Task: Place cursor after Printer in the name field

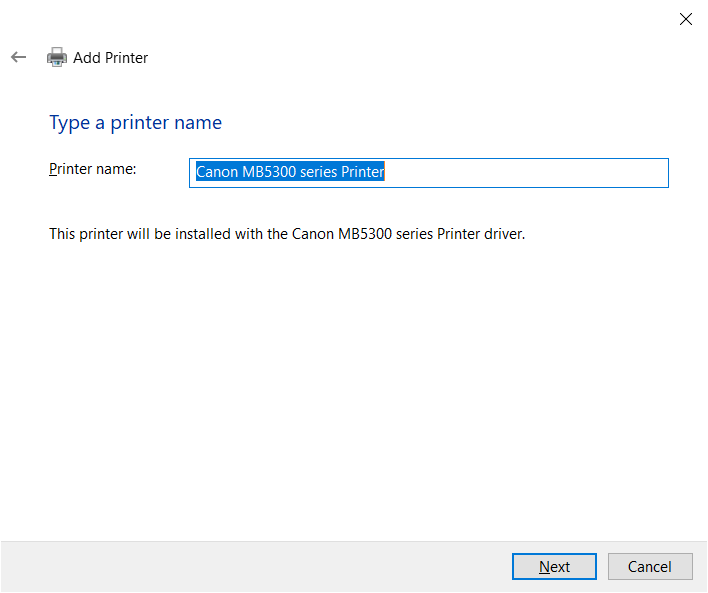Action: tap(385, 172)
